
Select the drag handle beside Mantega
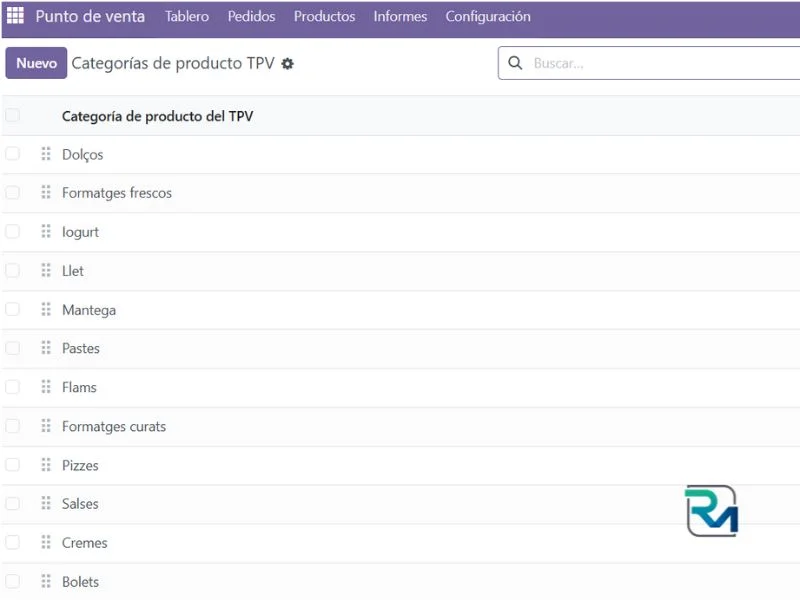pyautogui.click(x=46, y=310)
